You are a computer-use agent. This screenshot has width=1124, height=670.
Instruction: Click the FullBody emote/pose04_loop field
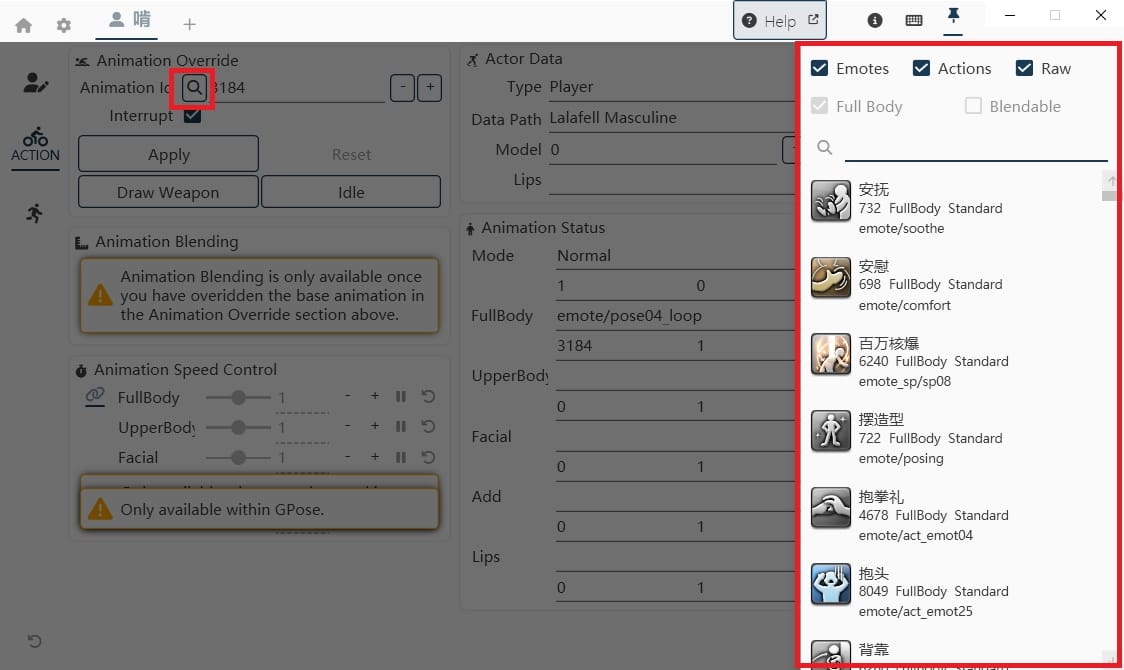point(675,316)
